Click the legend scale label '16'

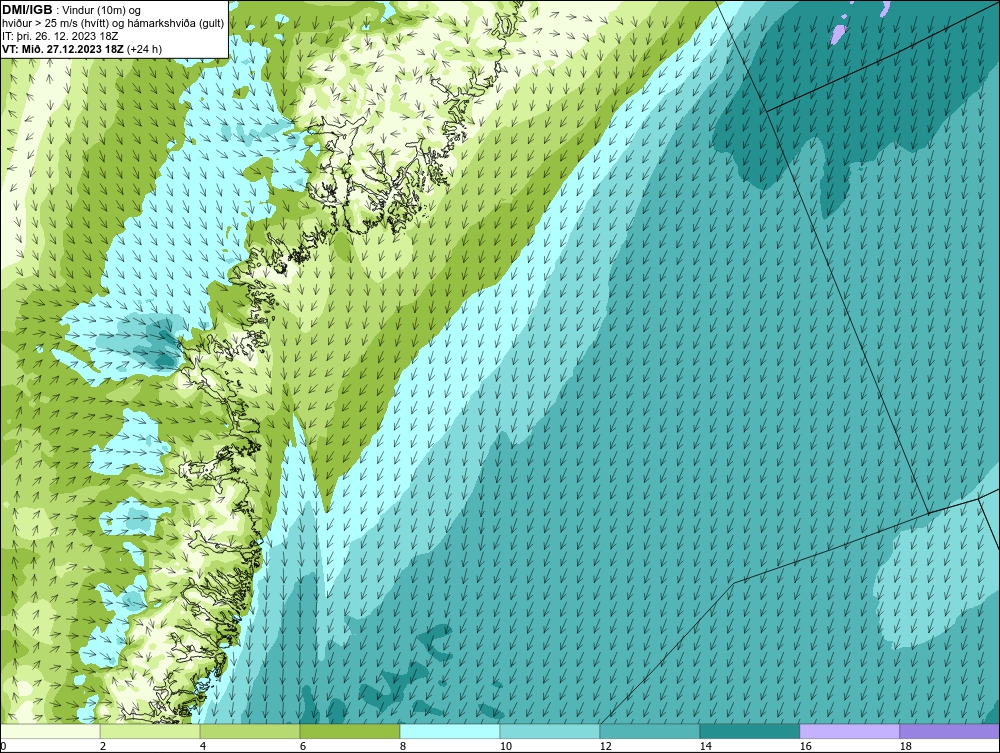coord(805,746)
